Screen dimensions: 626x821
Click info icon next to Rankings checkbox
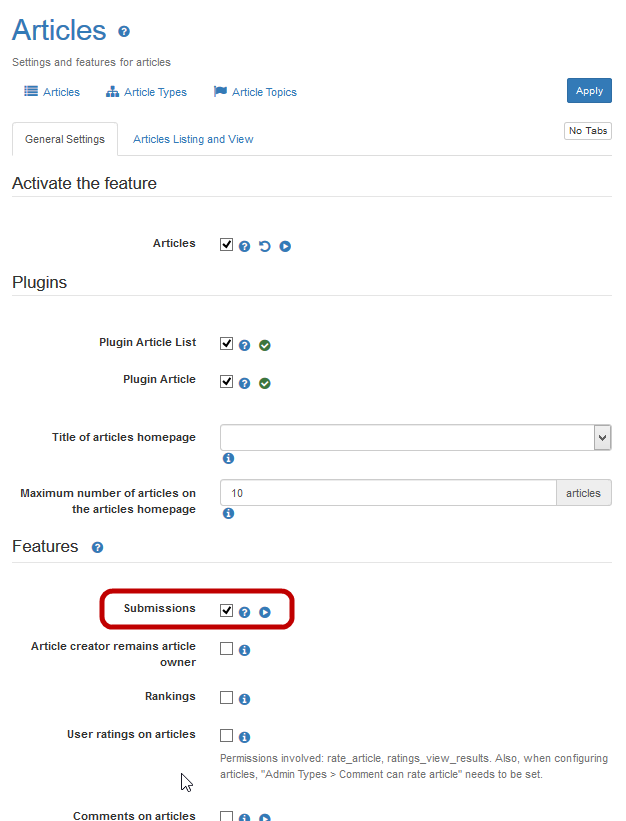pos(245,699)
